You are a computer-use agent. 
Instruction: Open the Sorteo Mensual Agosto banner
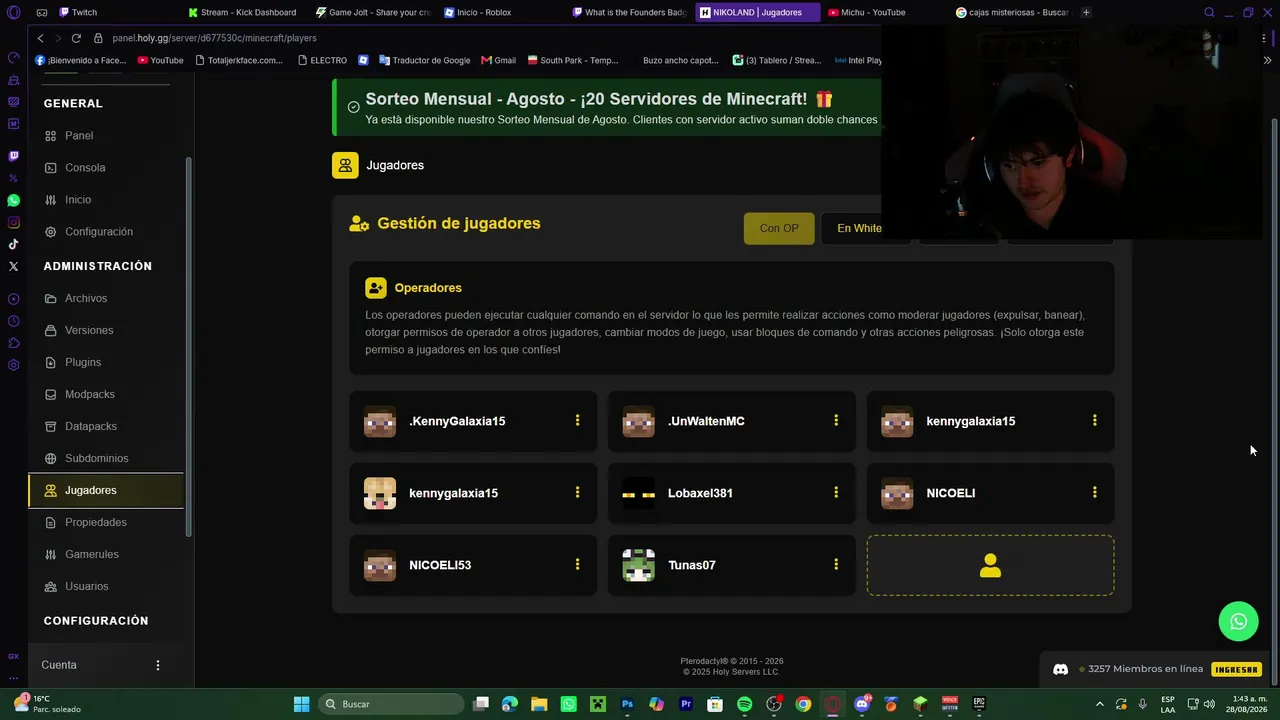pyautogui.click(x=607, y=108)
